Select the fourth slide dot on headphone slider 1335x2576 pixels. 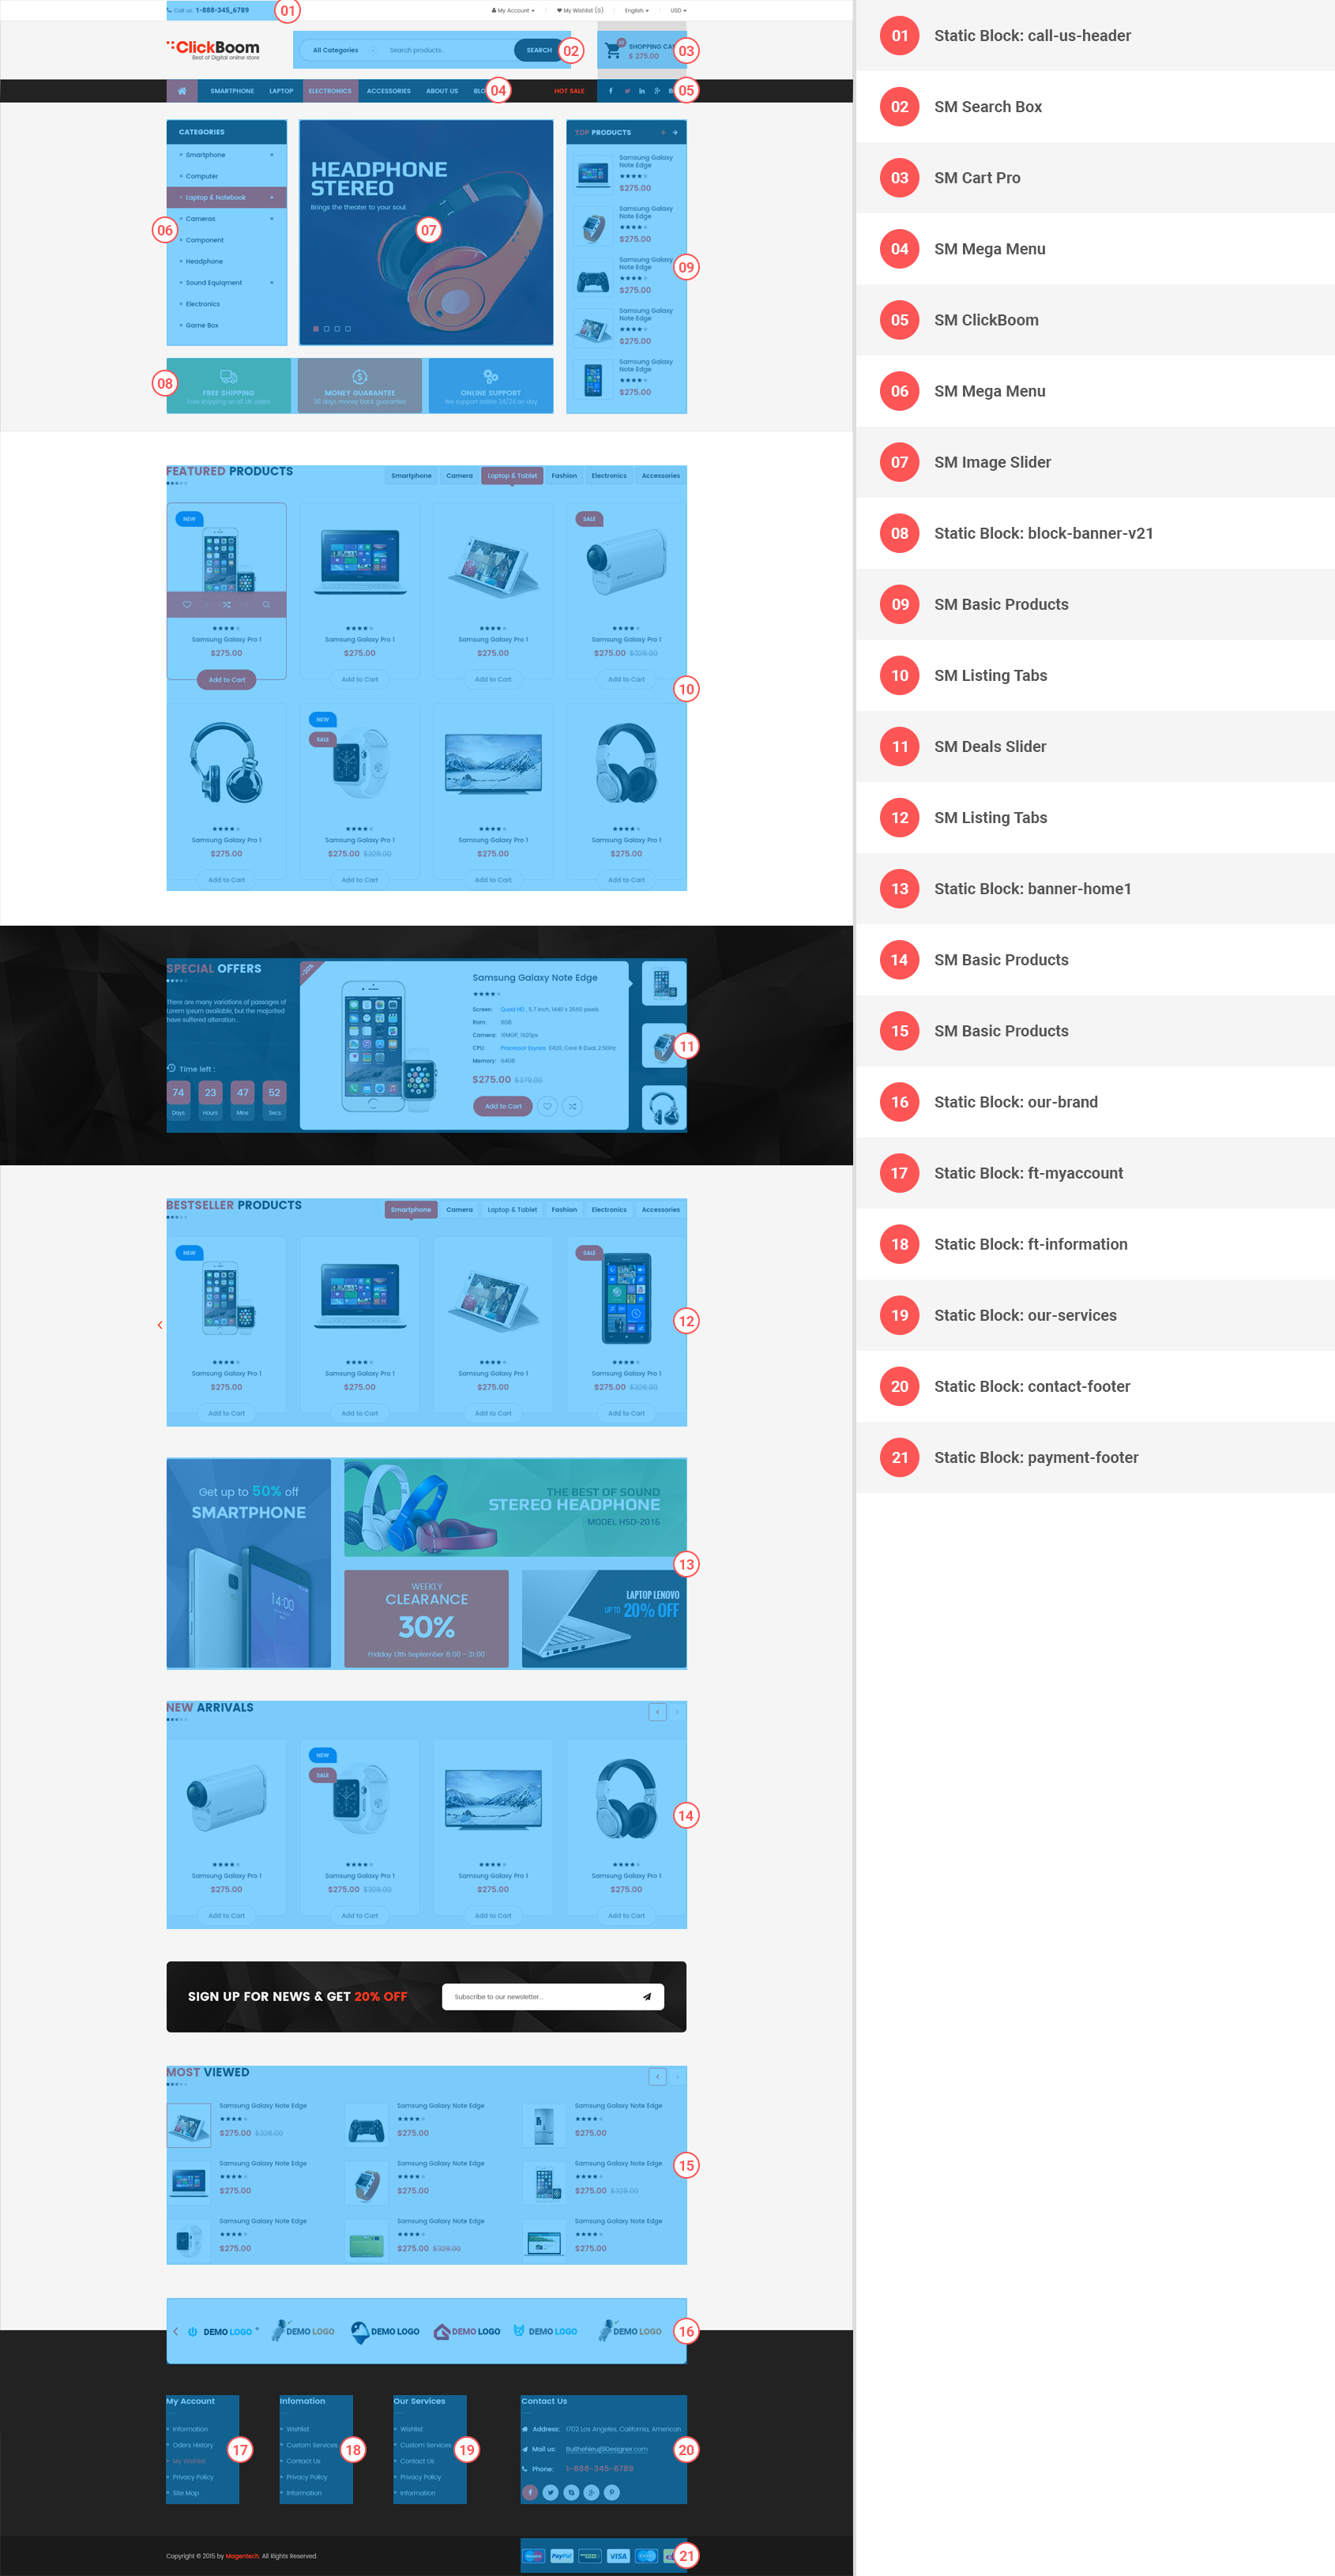click(348, 329)
